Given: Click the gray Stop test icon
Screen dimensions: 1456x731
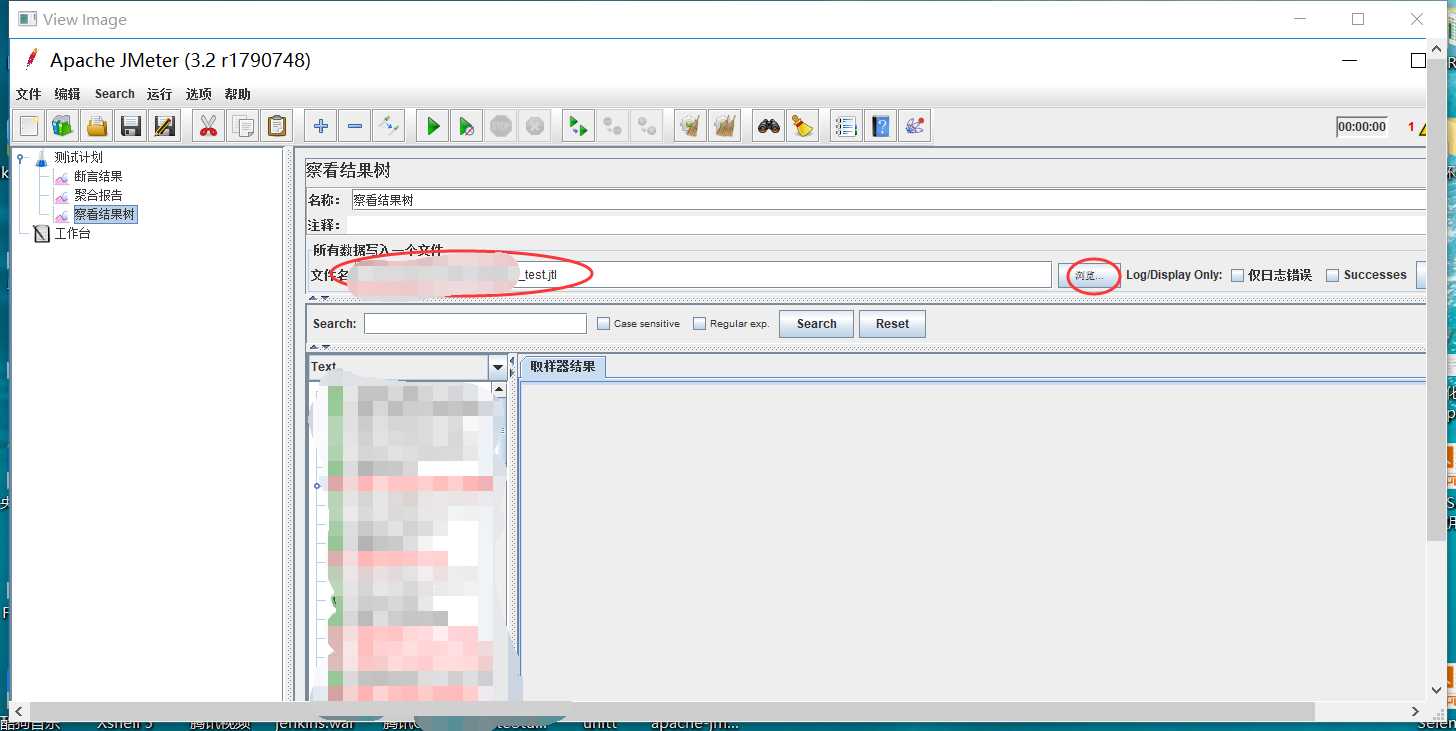Looking at the screenshot, I should (500, 126).
